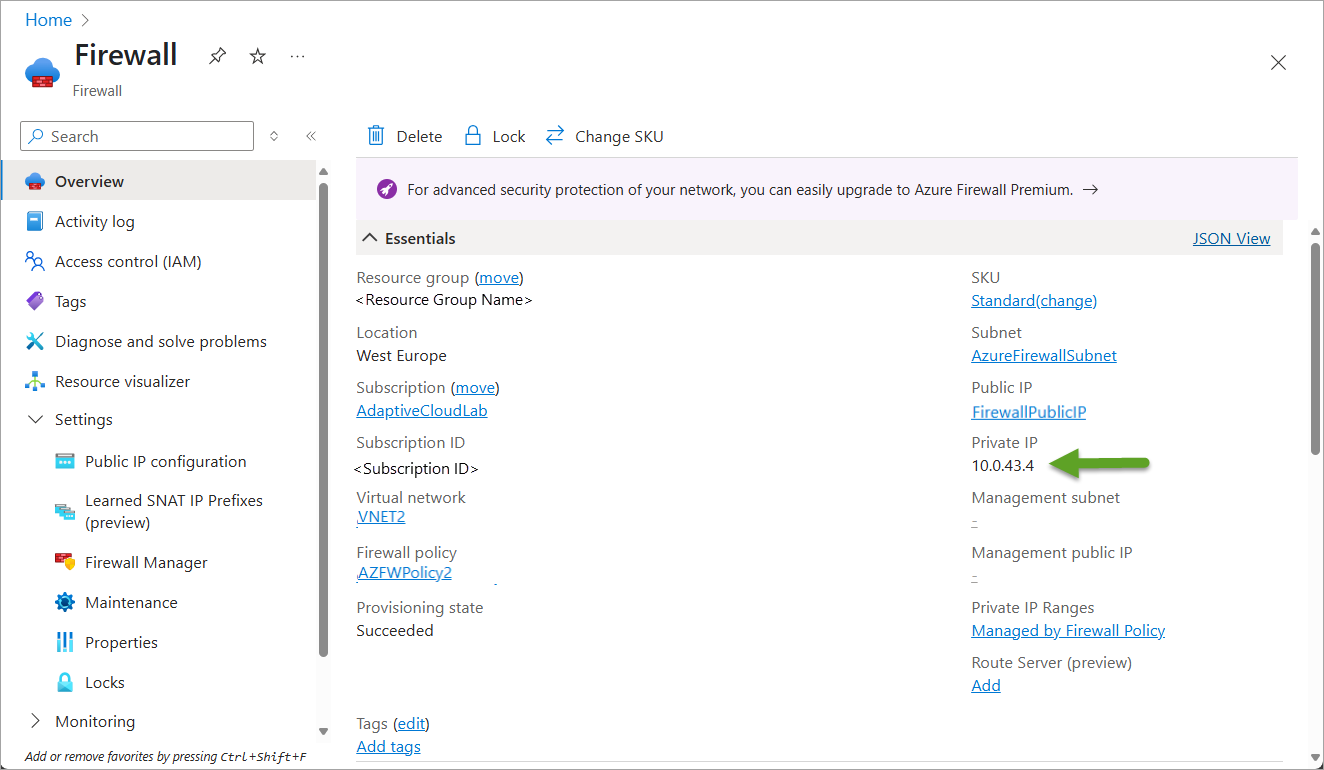Viewport: 1324px width, 770px height.
Task: Click the rocket upgrade icon in banner
Action: click(387, 189)
